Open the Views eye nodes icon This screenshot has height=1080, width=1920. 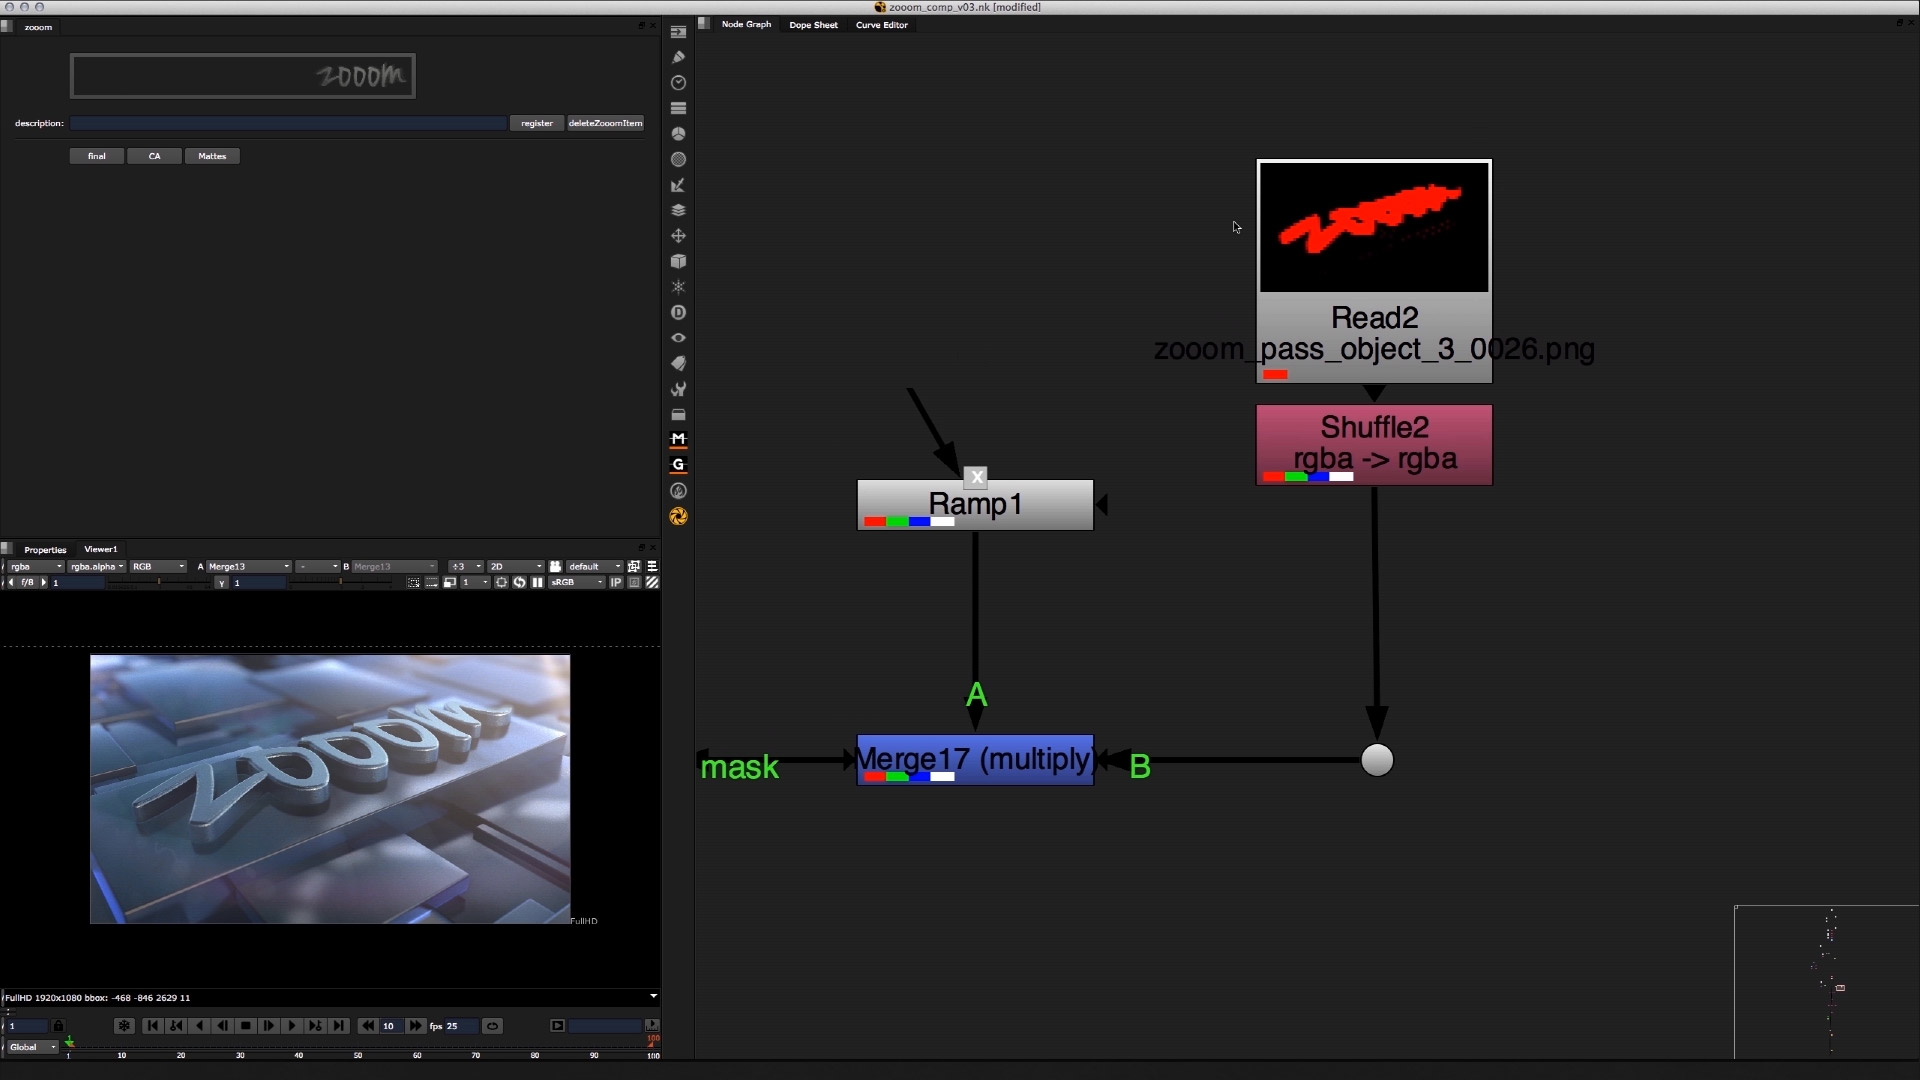pyautogui.click(x=678, y=338)
